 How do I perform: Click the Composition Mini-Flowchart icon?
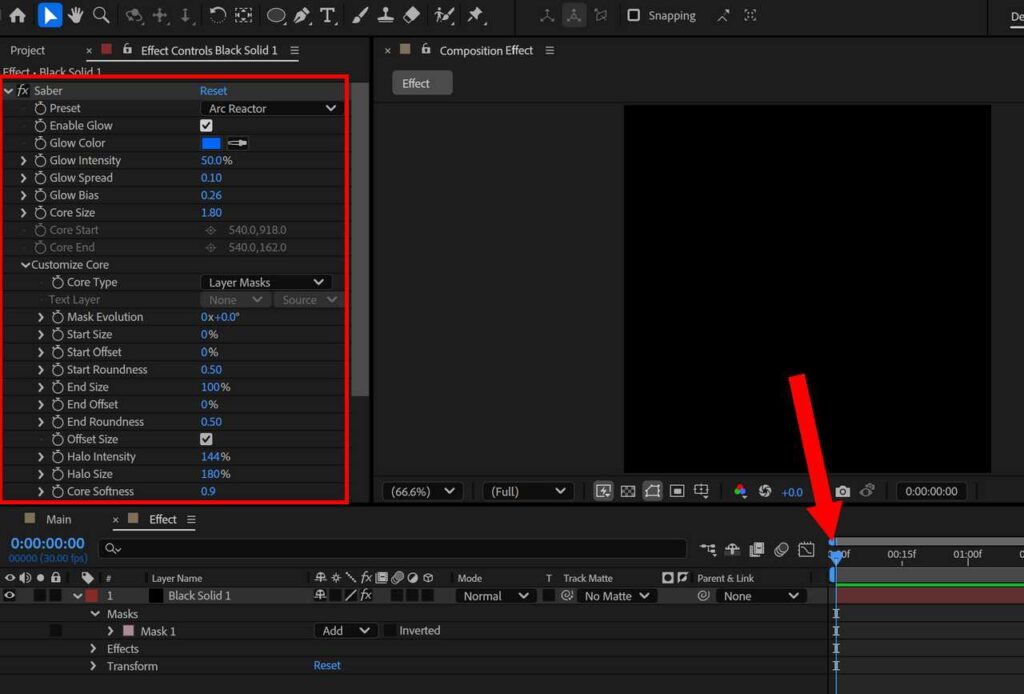coord(708,549)
